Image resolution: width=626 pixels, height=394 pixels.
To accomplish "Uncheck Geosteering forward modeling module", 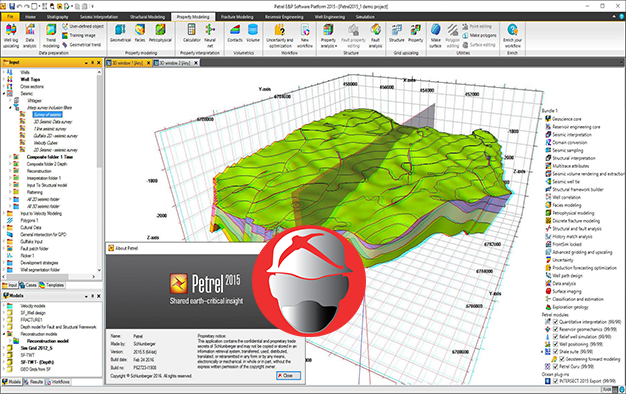I will tap(562, 359).
